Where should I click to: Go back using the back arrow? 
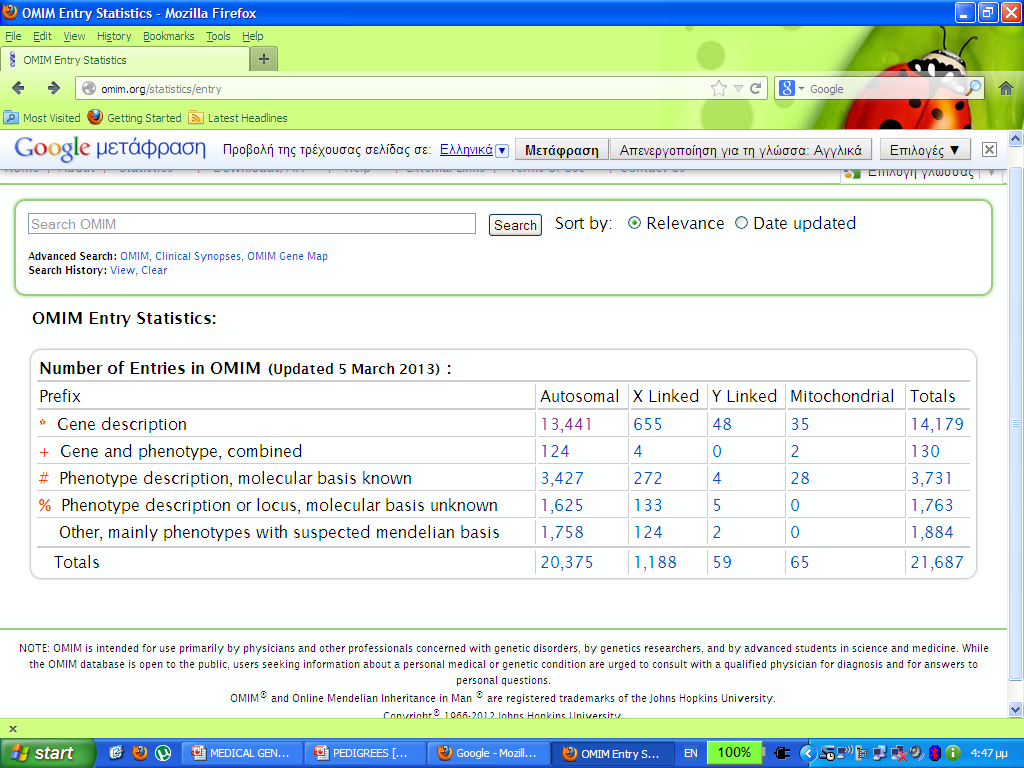[x=18, y=88]
